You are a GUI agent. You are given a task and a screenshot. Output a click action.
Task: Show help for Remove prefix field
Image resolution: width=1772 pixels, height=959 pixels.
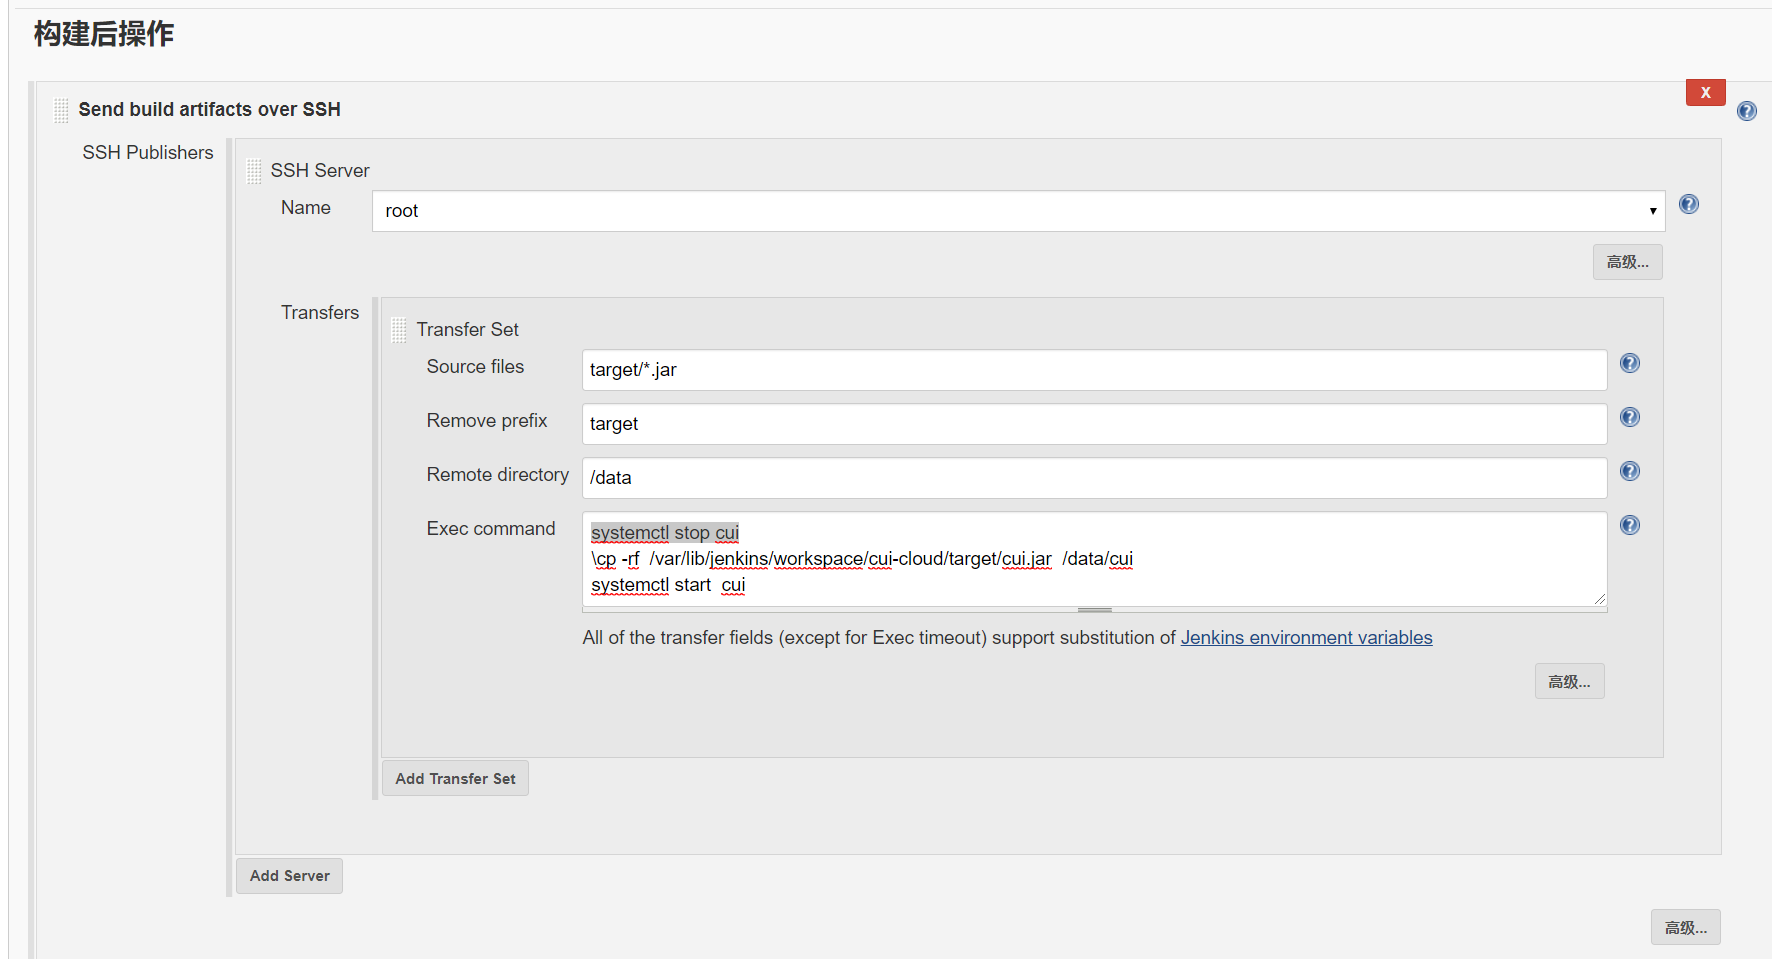tap(1629, 417)
